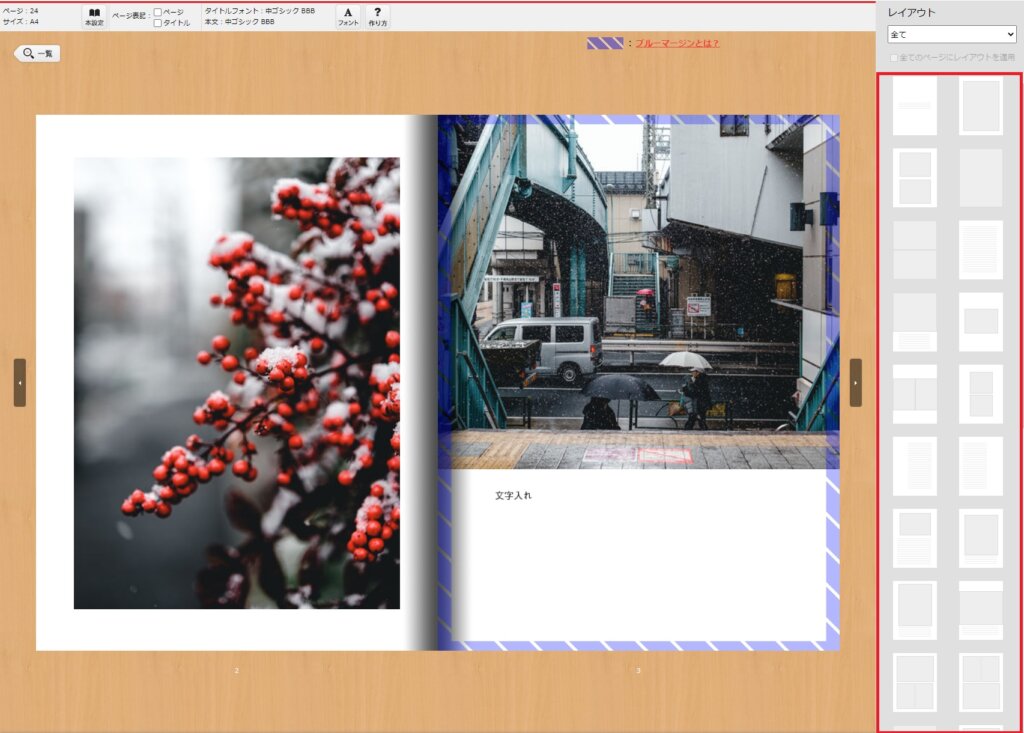
Task: Enable the タイトル display checkbox
Action: point(157,23)
